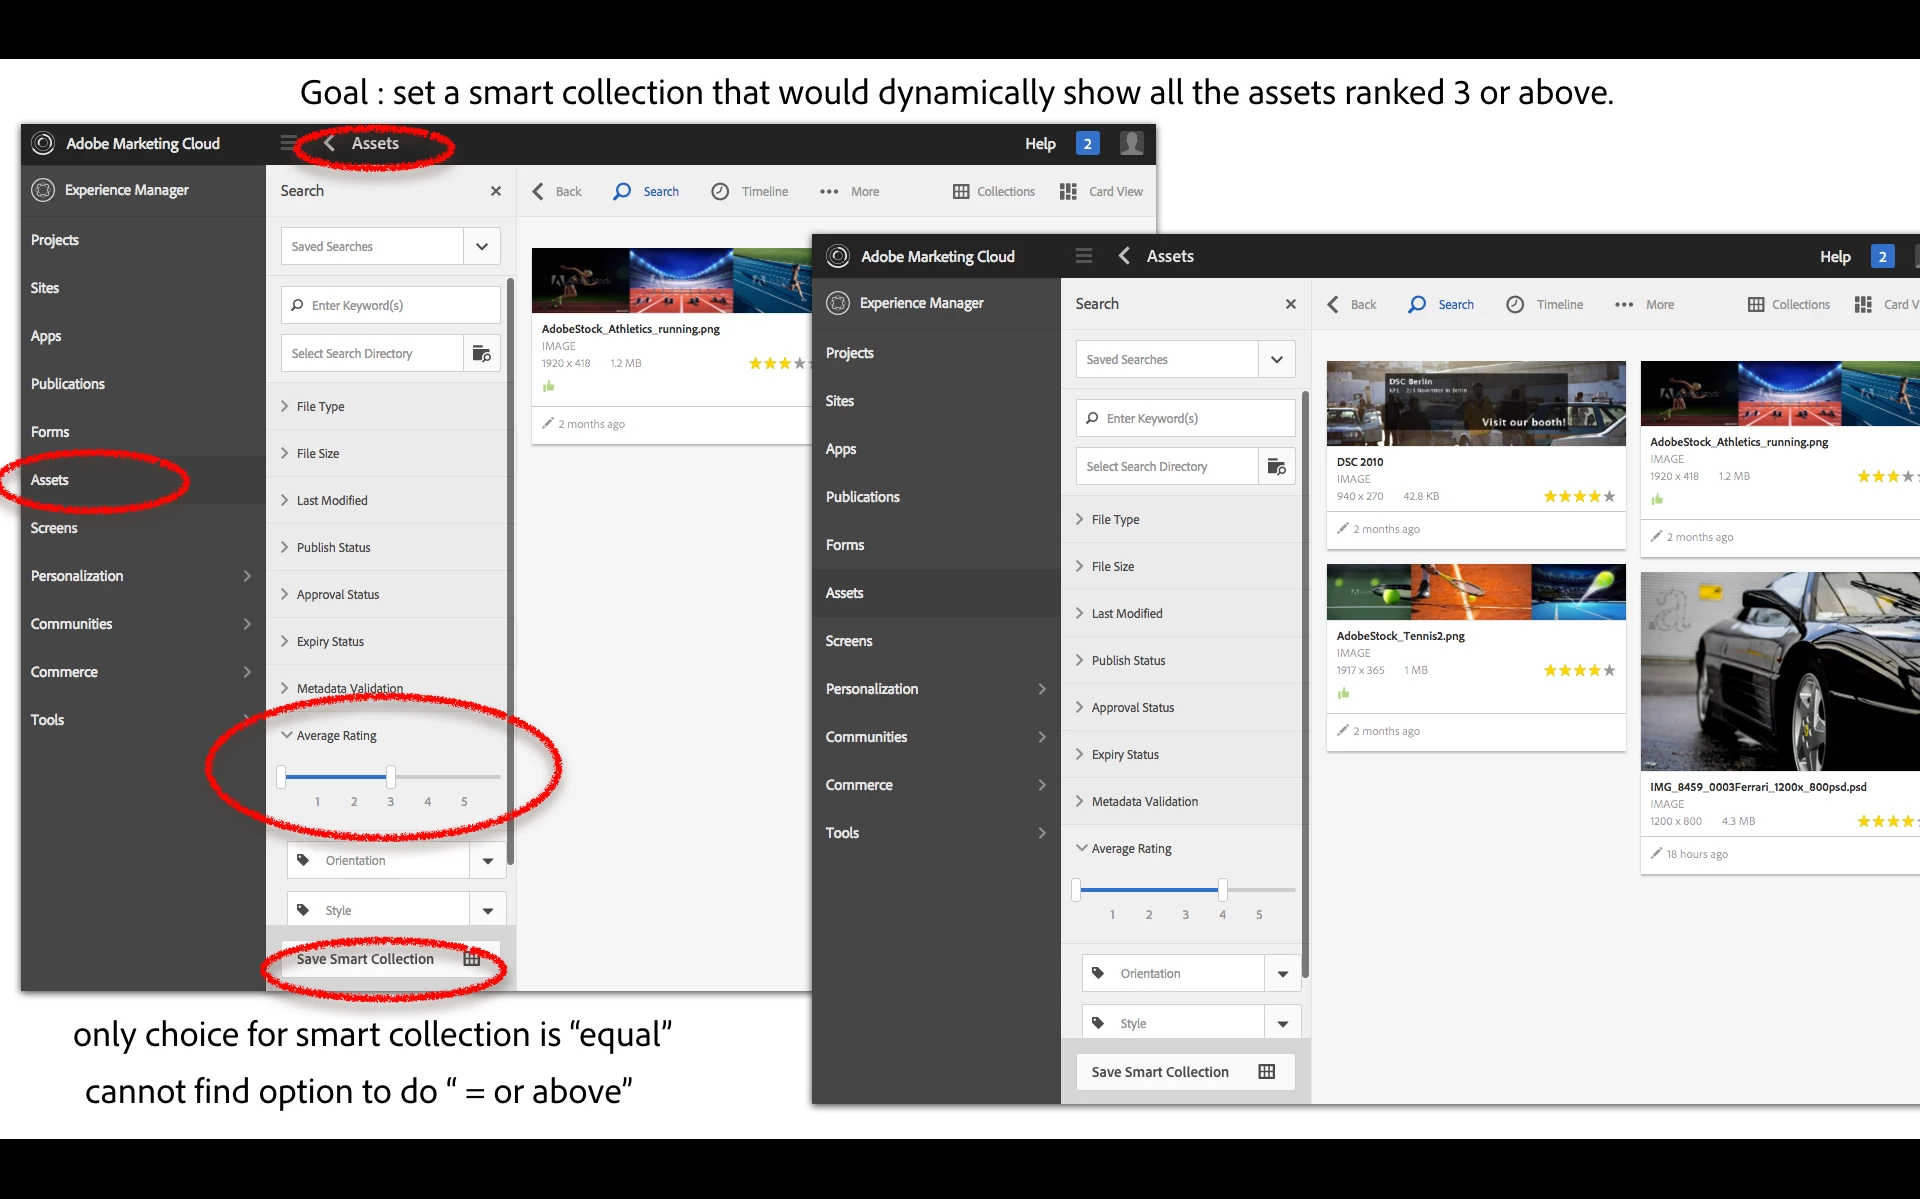
Task: Click the Back button in the left window
Action: [557, 191]
